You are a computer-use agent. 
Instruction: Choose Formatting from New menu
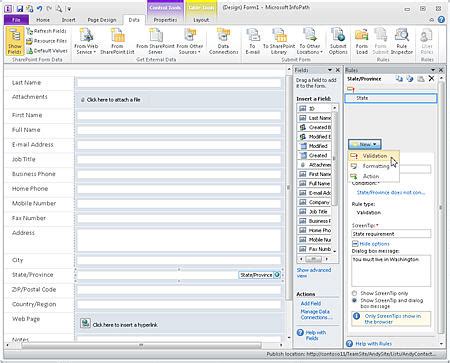[374, 166]
